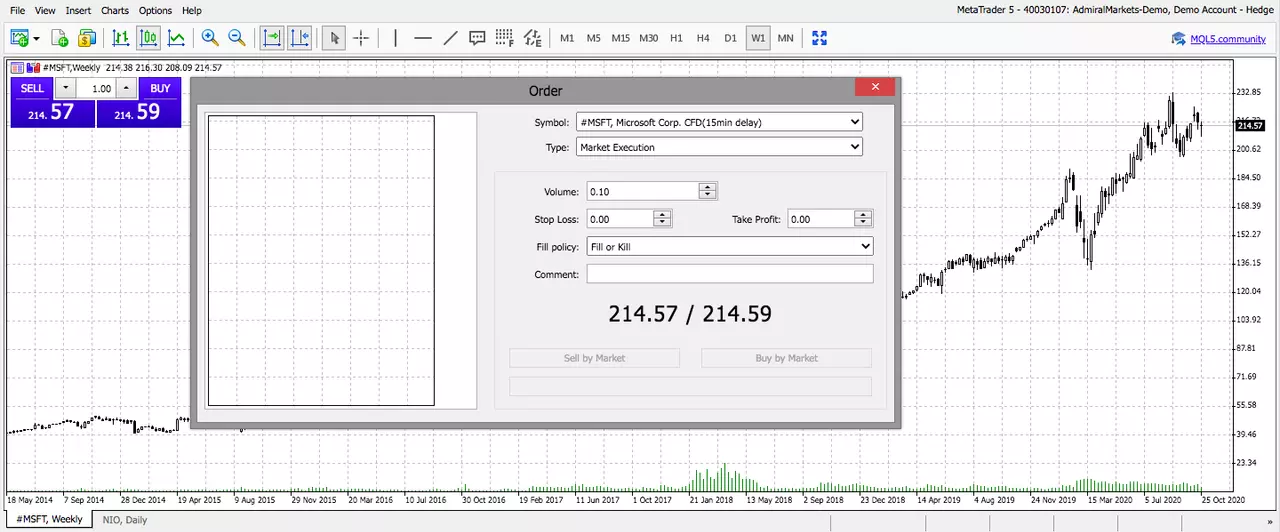Adjust Volume spinner arrows
1280x532 pixels.
708,191
